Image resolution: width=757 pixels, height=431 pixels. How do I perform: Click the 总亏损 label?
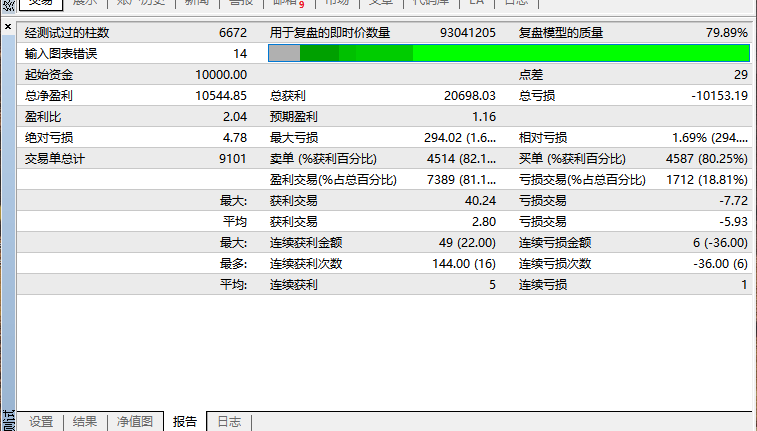537,96
